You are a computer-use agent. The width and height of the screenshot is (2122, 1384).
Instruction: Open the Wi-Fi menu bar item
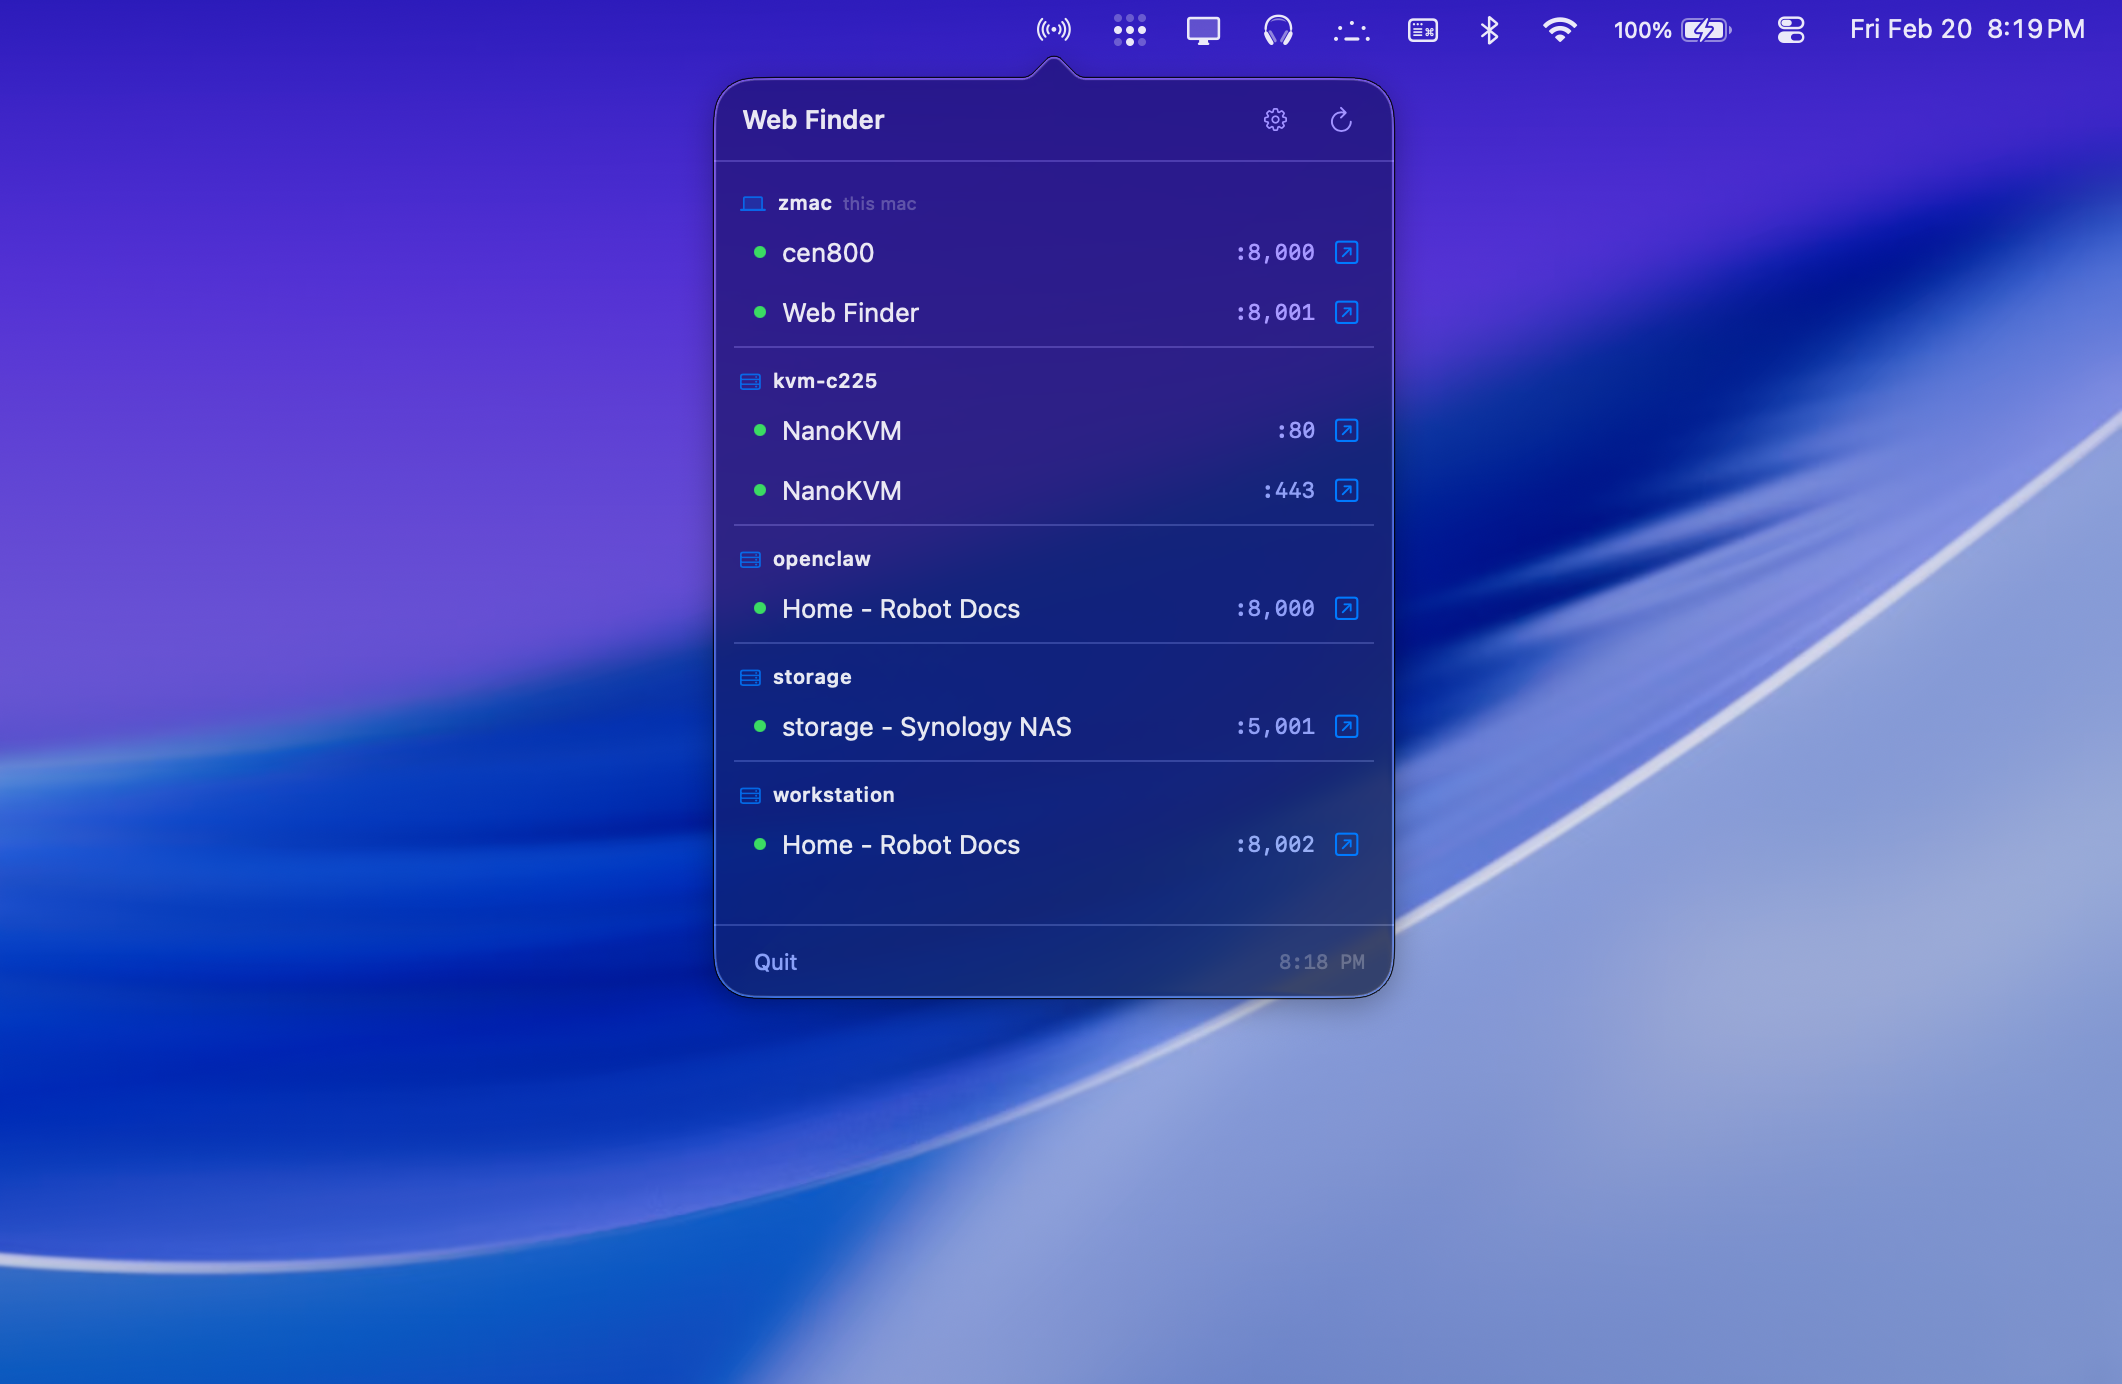[x=1559, y=30]
